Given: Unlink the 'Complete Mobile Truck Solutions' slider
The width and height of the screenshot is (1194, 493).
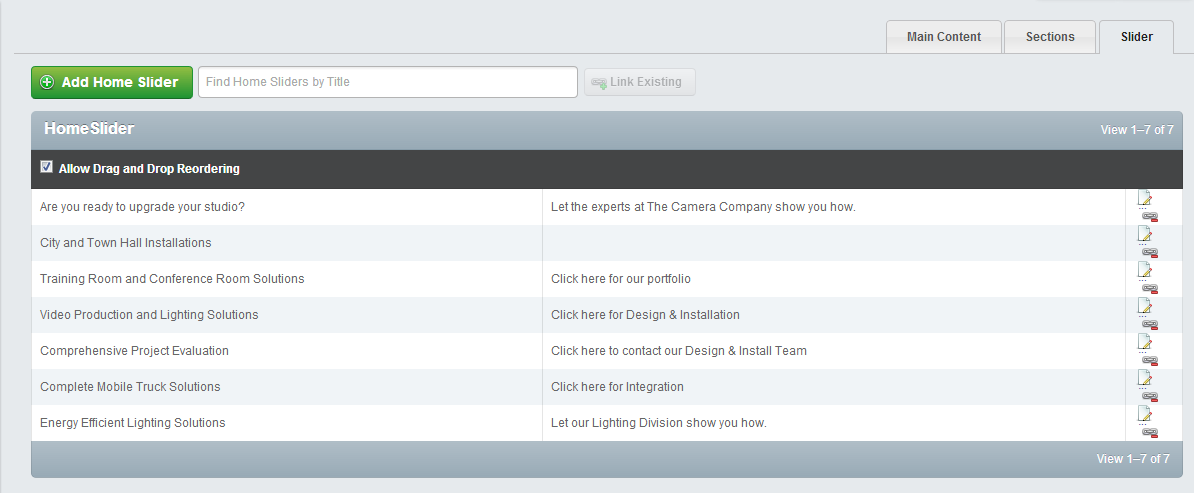Looking at the screenshot, I should pos(1150,396).
